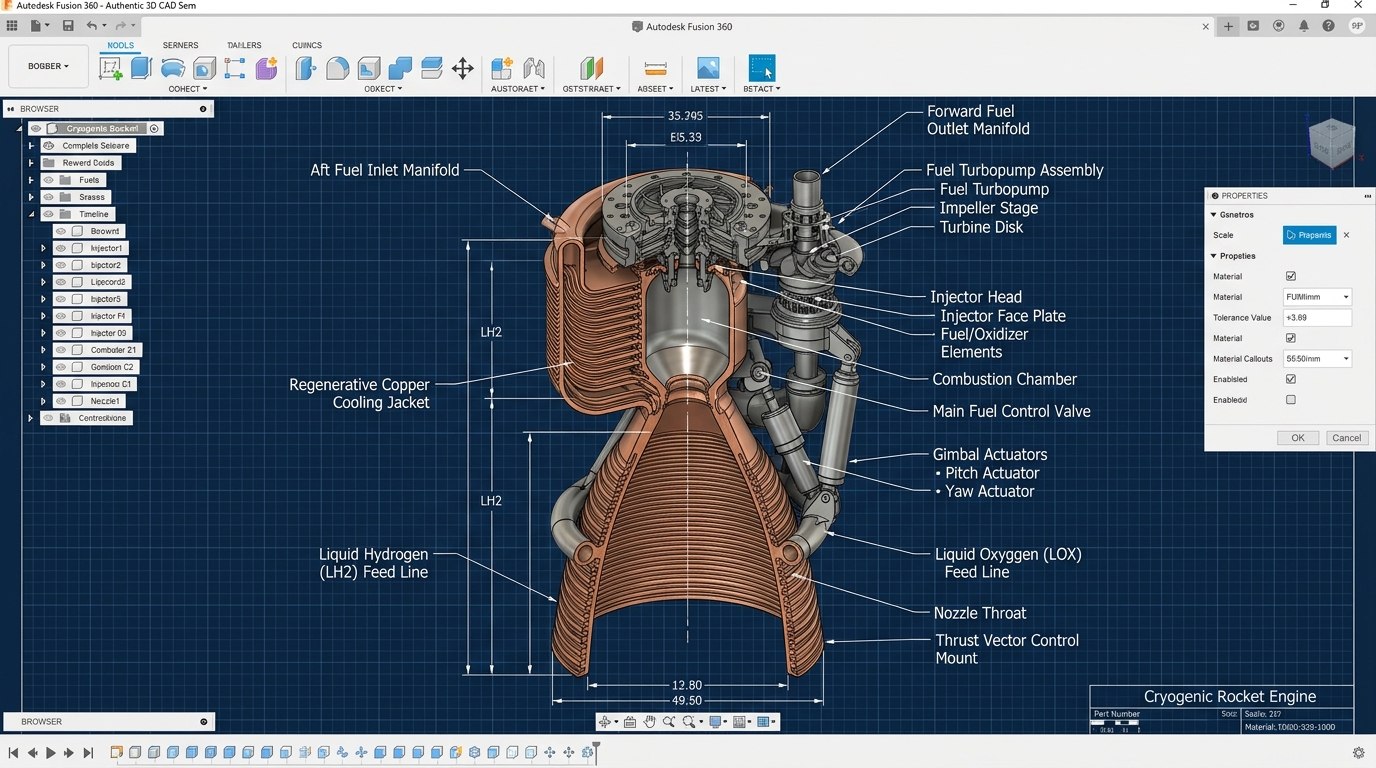
Task: Toggle visibility of Combuster 21
Action: pos(61,350)
